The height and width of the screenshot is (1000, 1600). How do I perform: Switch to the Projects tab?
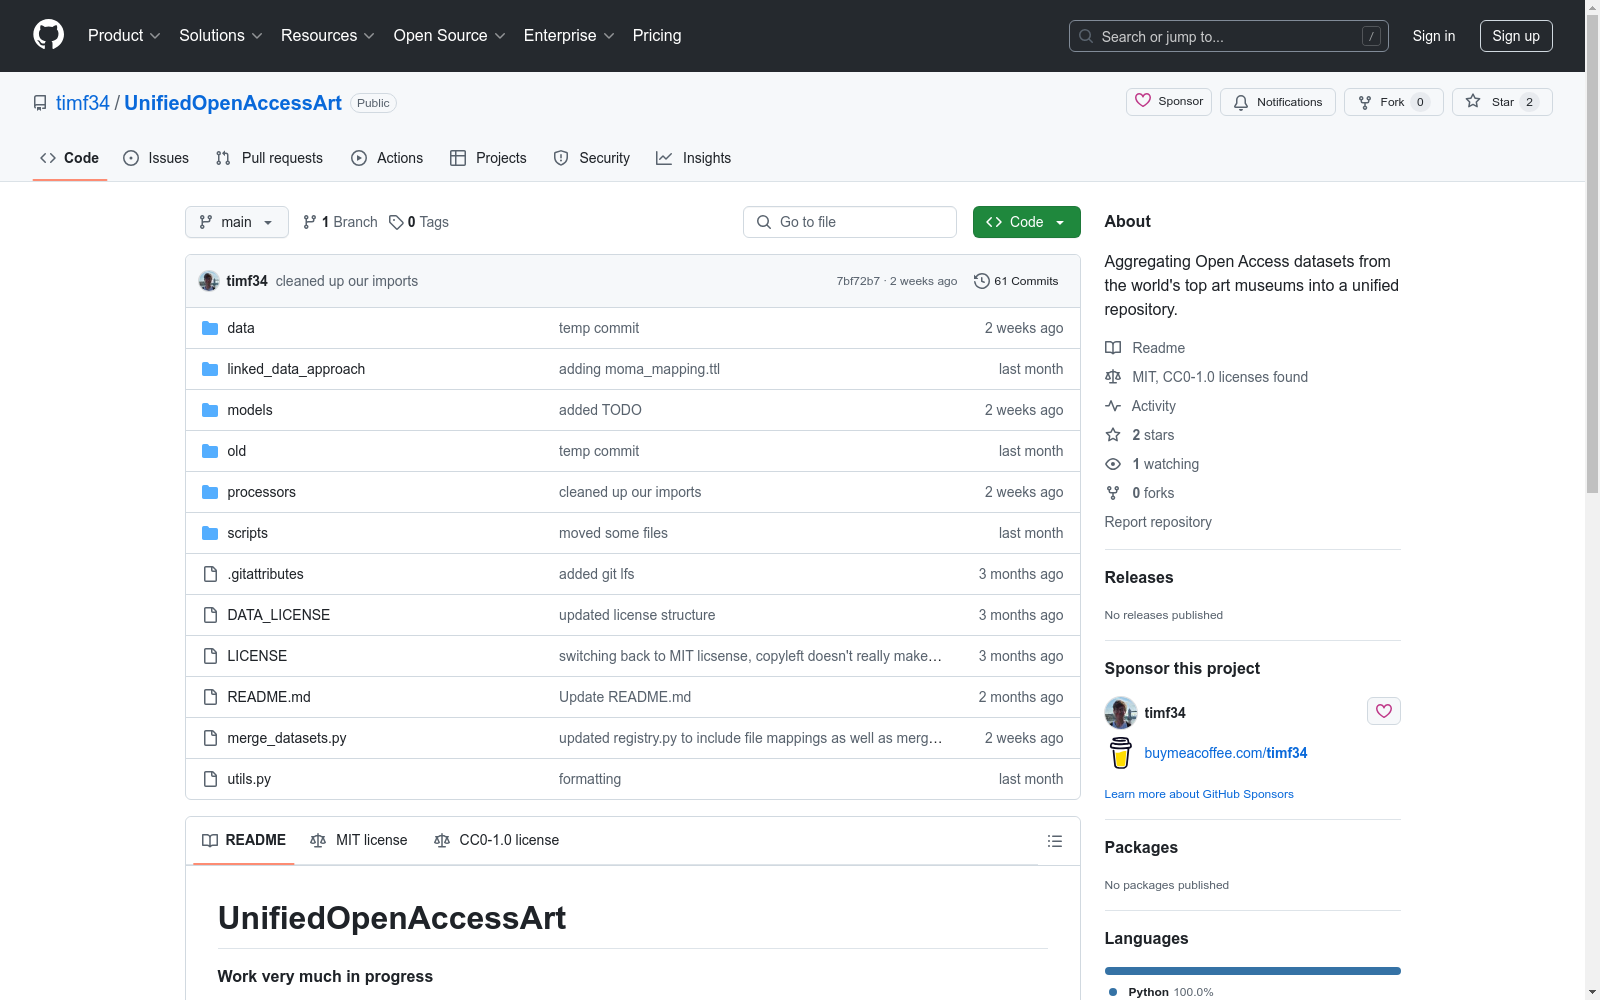[488, 158]
